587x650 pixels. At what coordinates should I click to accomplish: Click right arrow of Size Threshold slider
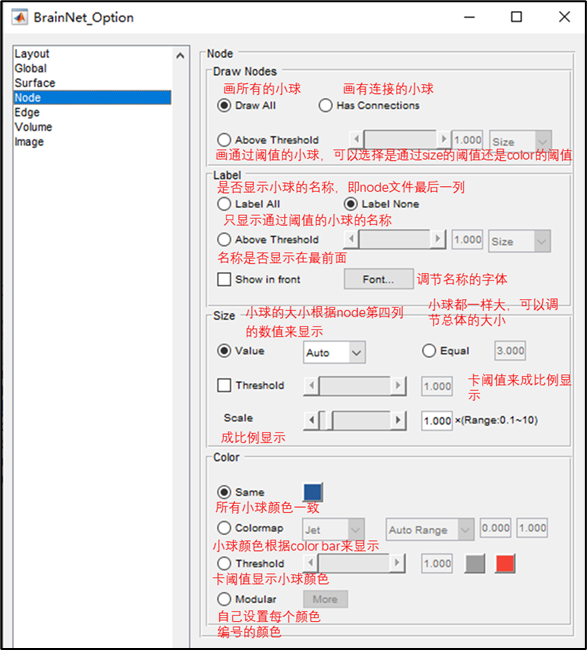398,386
